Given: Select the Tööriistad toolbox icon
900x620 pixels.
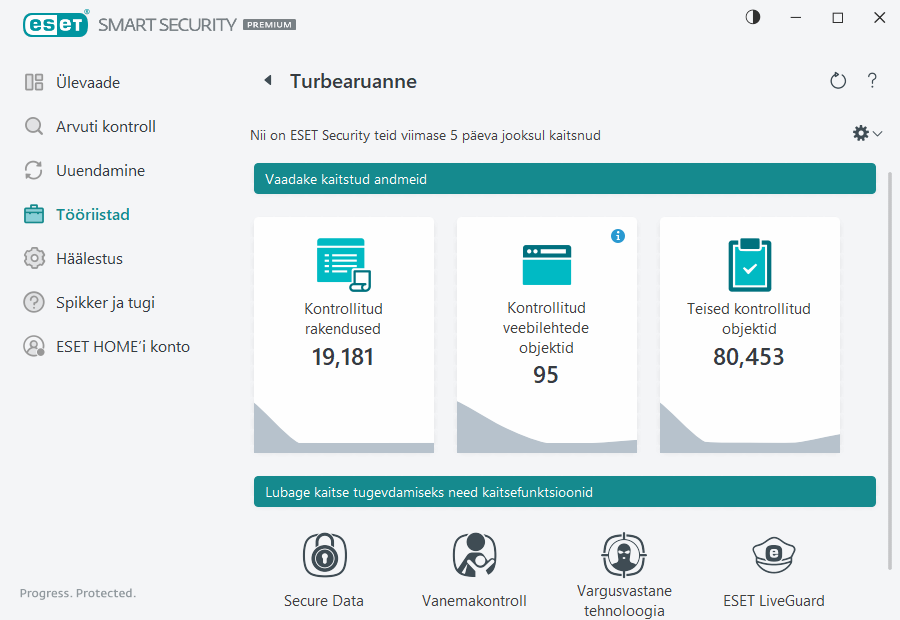Looking at the screenshot, I should 31,214.
